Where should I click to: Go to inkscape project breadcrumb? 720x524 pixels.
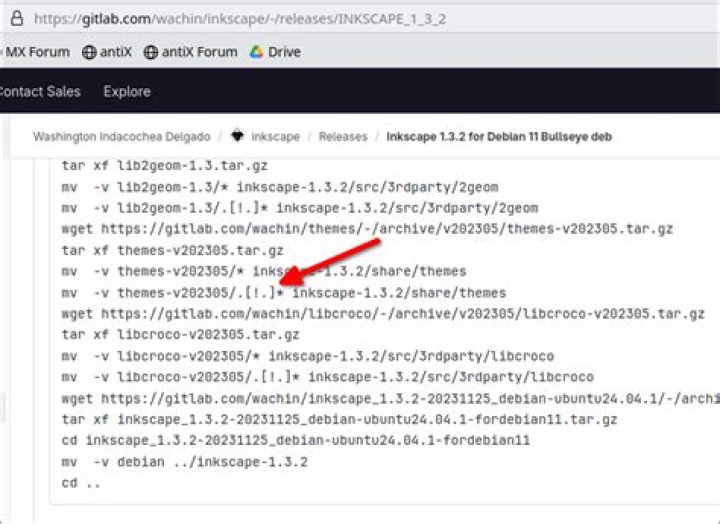tap(275, 137)
